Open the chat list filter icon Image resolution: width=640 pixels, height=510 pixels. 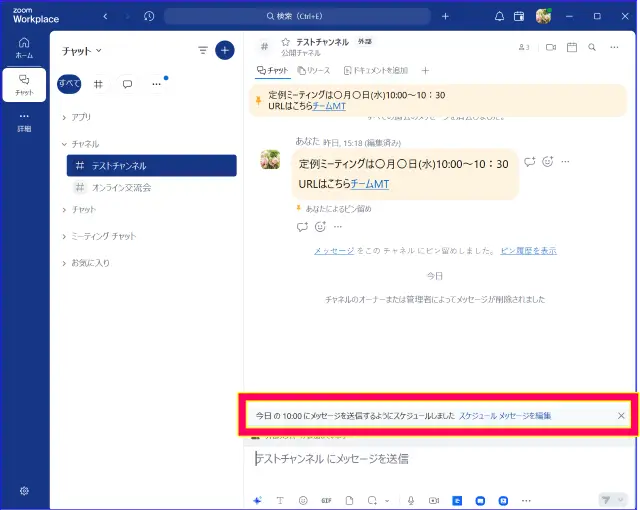tap(203, 51)
